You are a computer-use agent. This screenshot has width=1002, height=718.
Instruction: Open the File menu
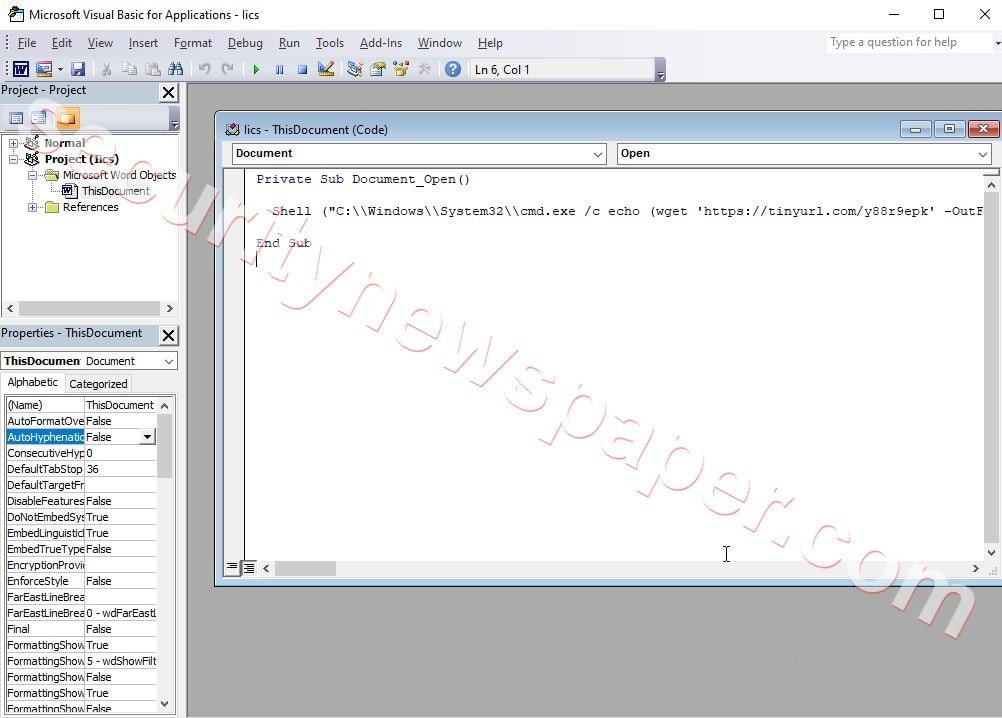coord(27,43)
